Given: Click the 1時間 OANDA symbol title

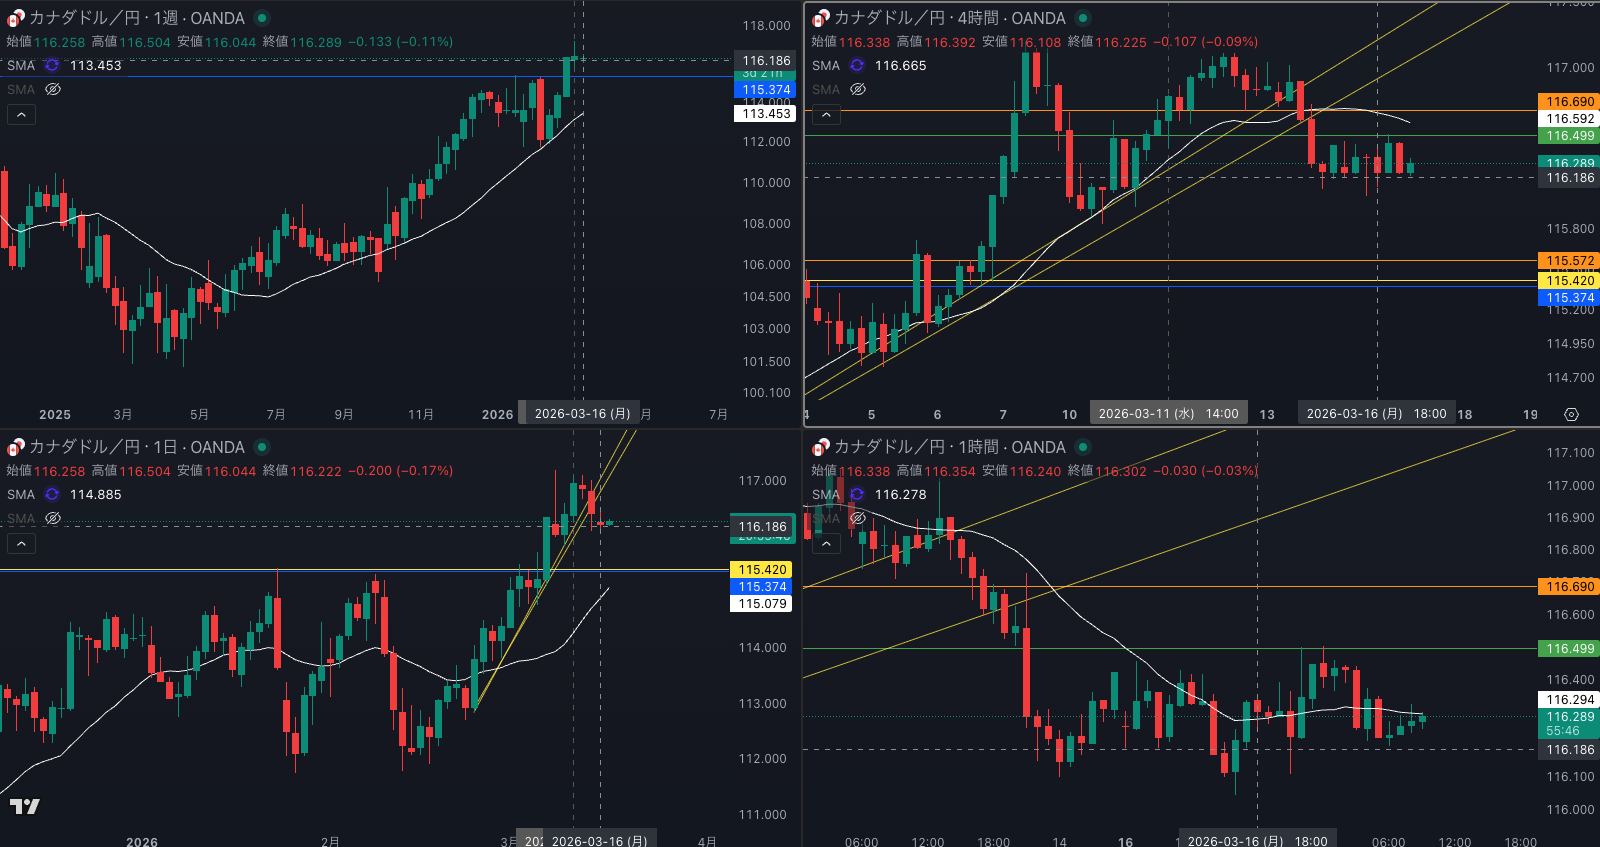Looking at the screenshot, I should pos(949,447).
